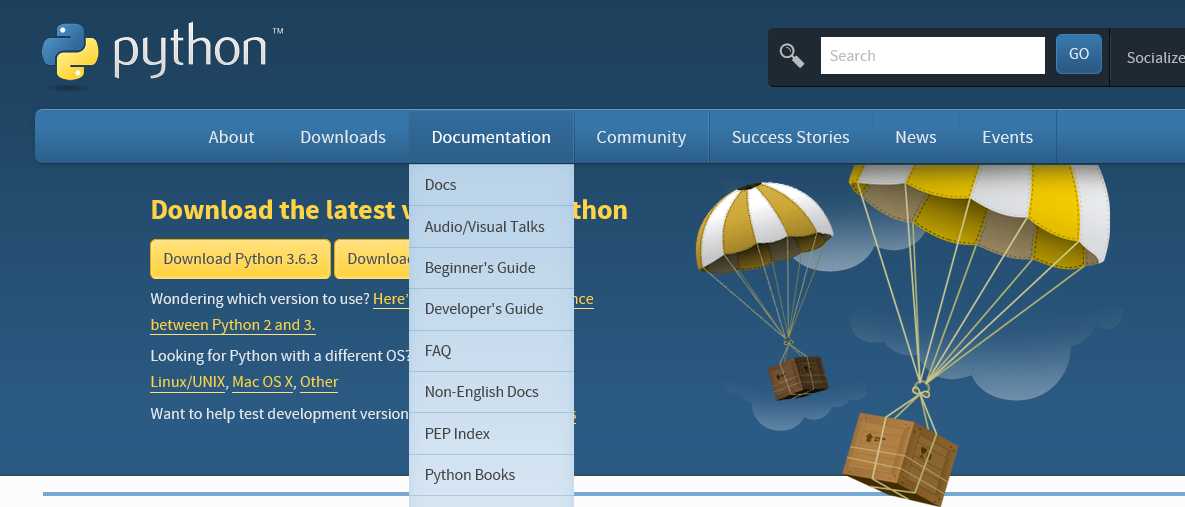
Task: Click the Python logo icon
Action: pyautogui.click(x=70, y=51)
